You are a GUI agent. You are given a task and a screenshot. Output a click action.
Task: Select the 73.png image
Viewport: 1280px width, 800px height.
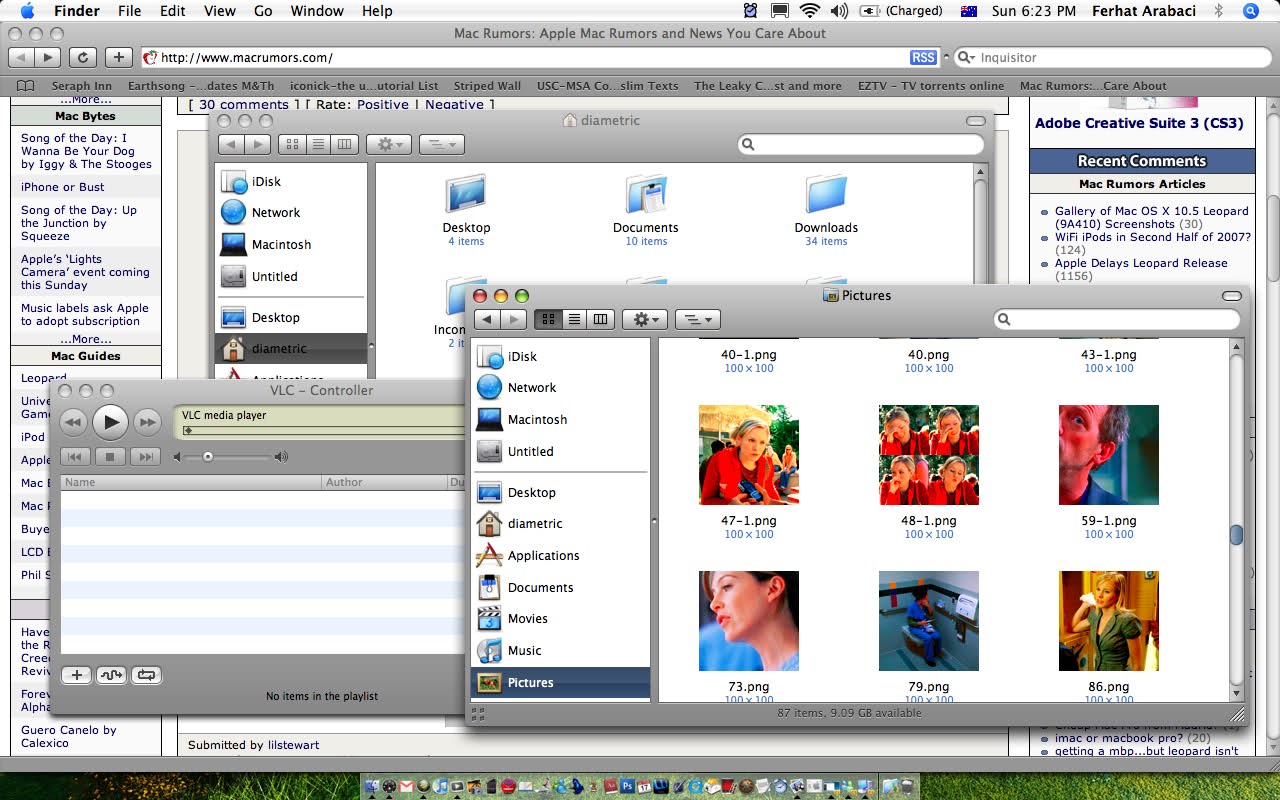tap(749, 621)
